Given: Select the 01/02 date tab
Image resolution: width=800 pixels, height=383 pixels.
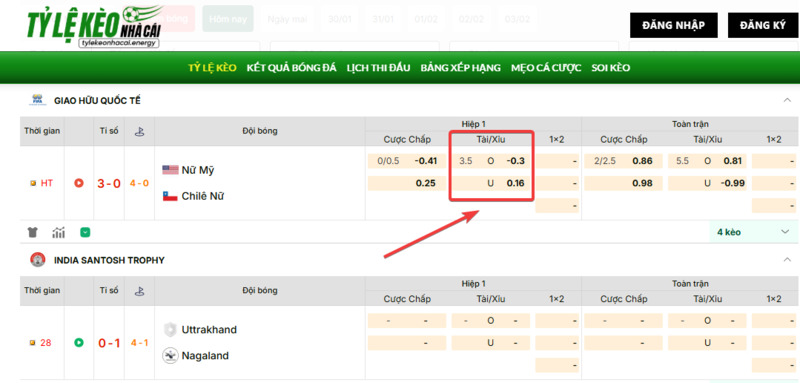Looking at the screenshot, I should click(426, 19).
